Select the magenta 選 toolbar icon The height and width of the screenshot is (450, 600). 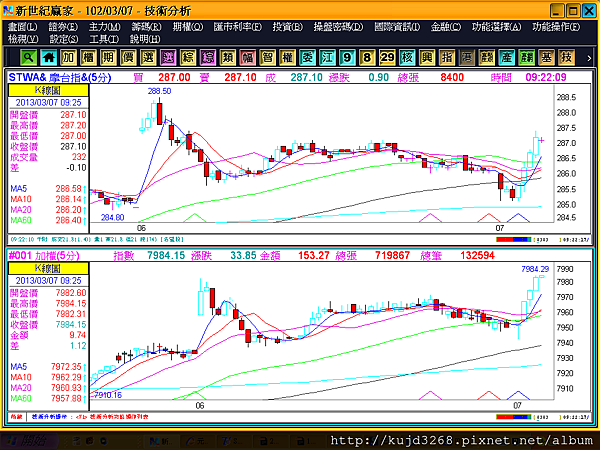[168, 58]
